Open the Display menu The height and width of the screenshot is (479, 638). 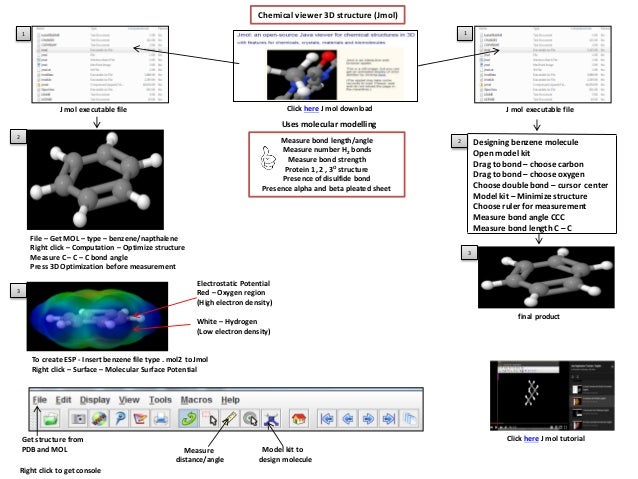click(95, 400)
